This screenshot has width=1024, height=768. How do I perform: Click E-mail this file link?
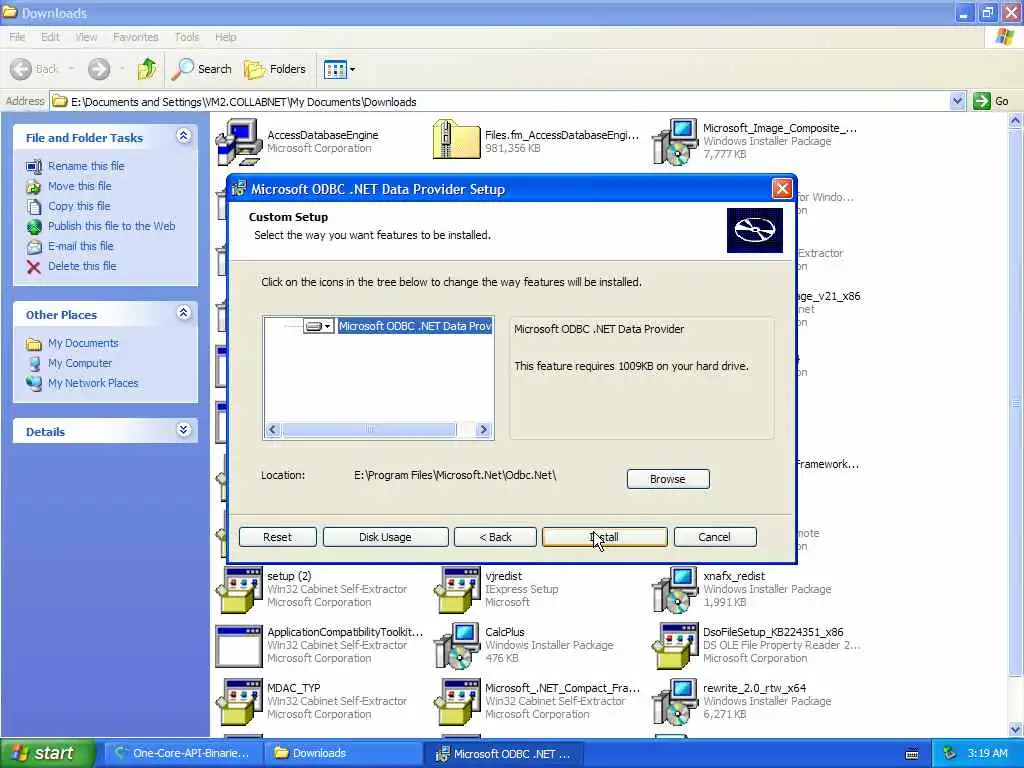[80, 246]
